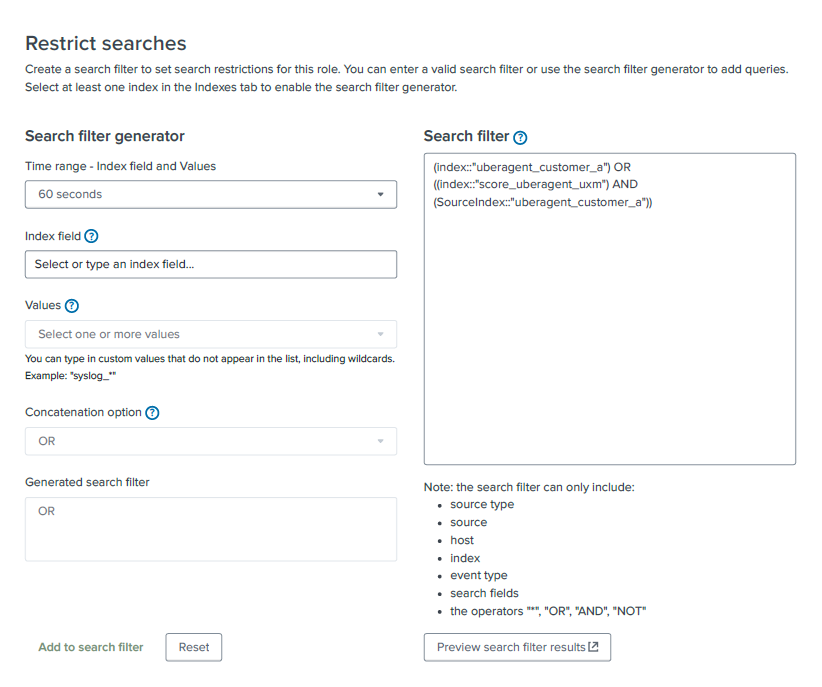Expand the Time range dropdown arrow
Viewport: 822px width, 687px height.
click(380, 194)
